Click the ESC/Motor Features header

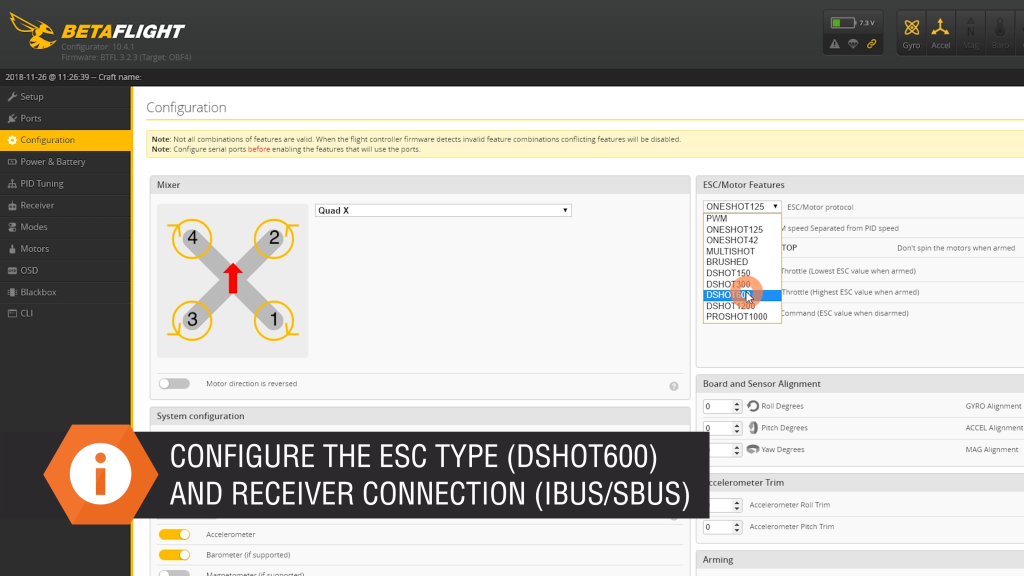[860, 185]
